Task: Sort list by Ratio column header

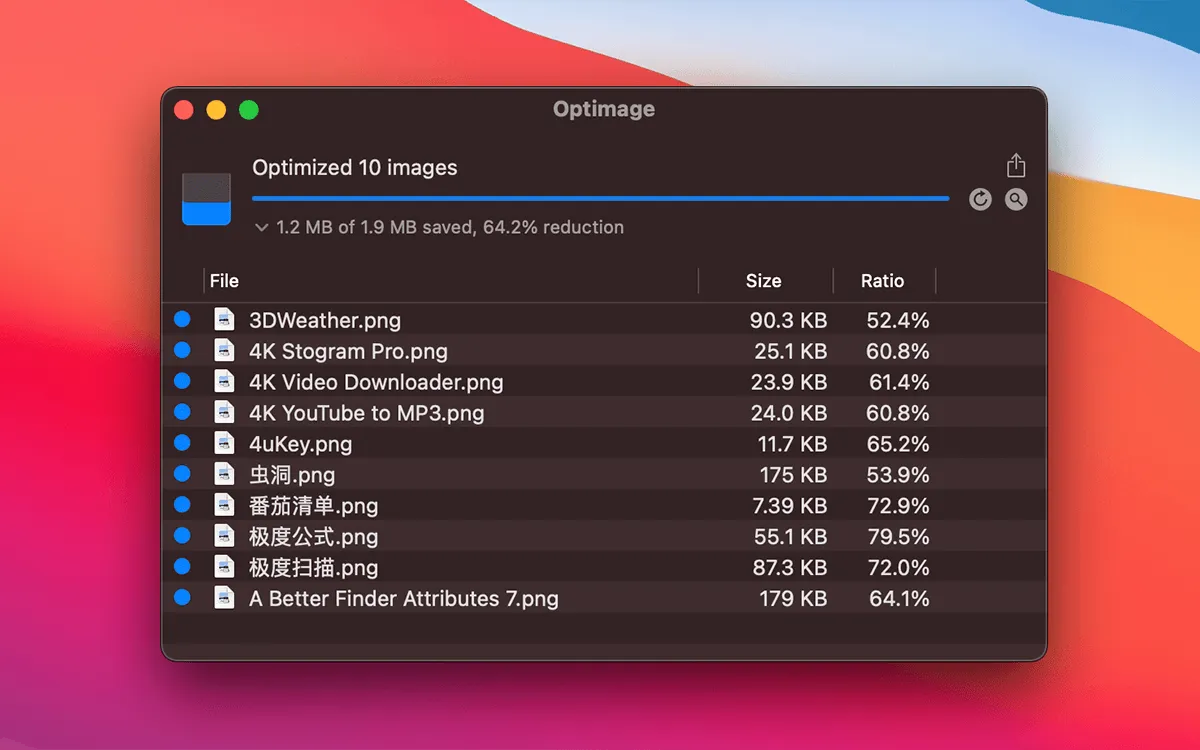Action: tap(882, 281)
